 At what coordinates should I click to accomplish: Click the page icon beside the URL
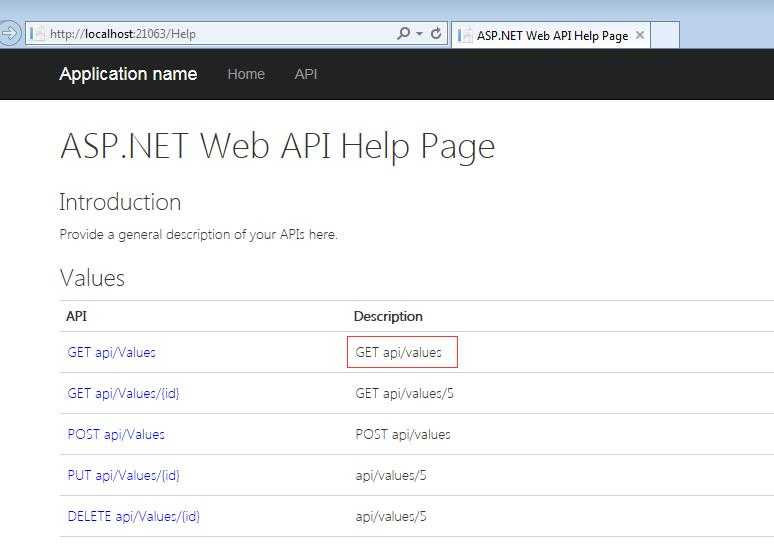[38, 34]
